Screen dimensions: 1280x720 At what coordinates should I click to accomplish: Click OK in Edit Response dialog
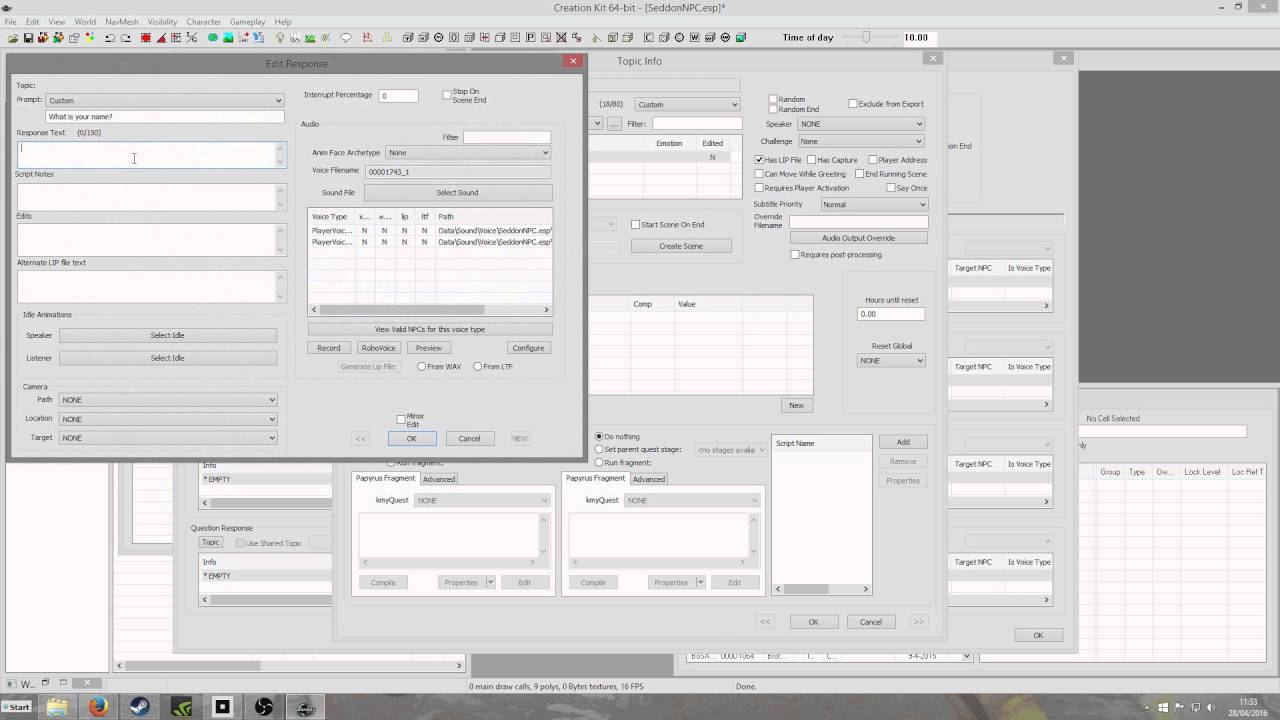click(x=411, y=438)
